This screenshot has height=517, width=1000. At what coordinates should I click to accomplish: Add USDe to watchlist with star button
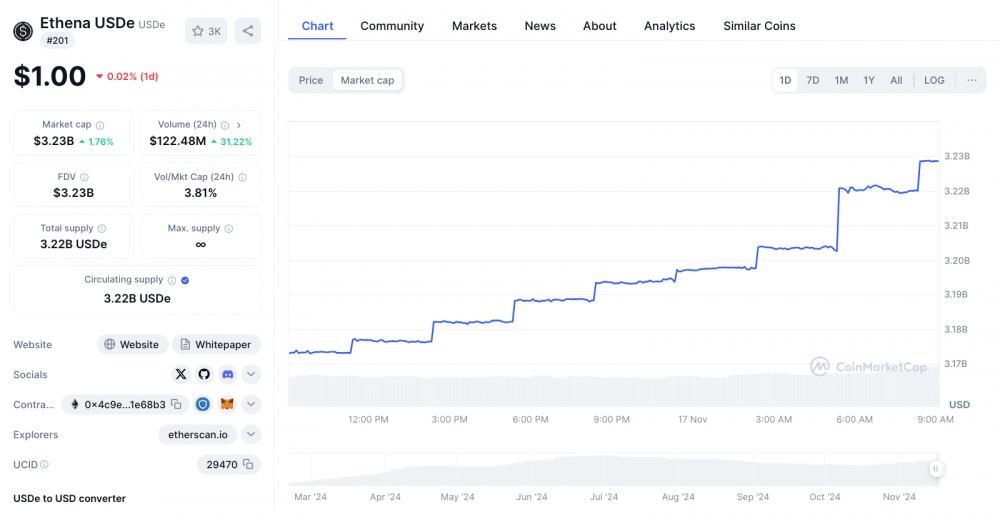[206, 31]
